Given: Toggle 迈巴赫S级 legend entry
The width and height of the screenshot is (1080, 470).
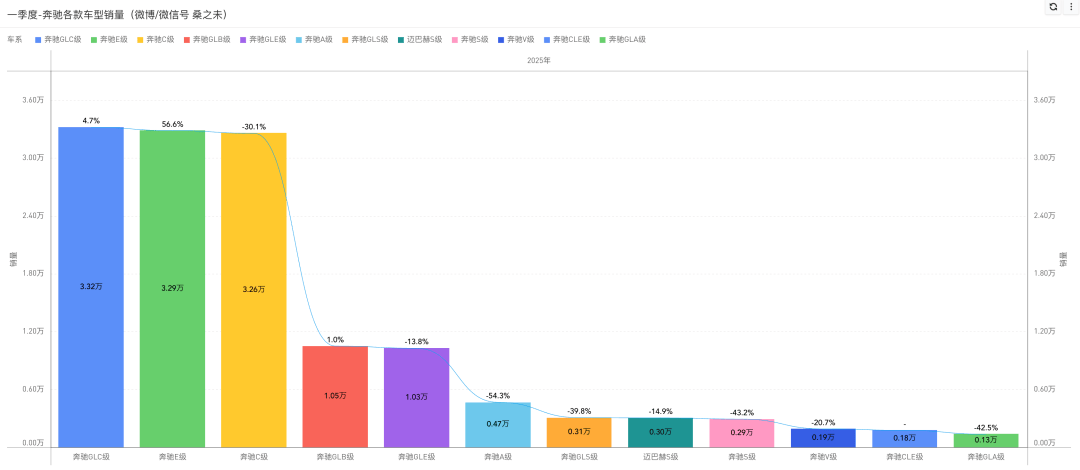Looking at the screenshot, I should click(420, 40).
